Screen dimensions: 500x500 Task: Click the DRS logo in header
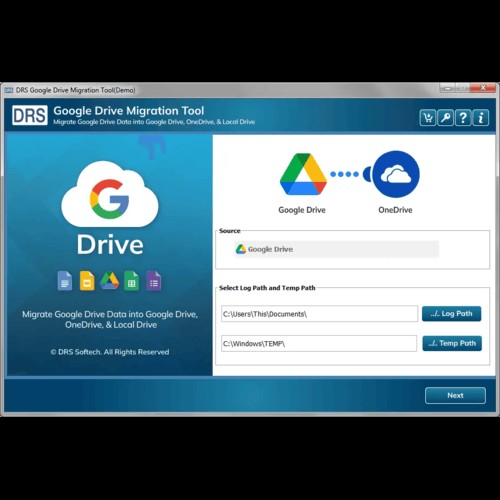pyautogui.click(x=30, y=115)
